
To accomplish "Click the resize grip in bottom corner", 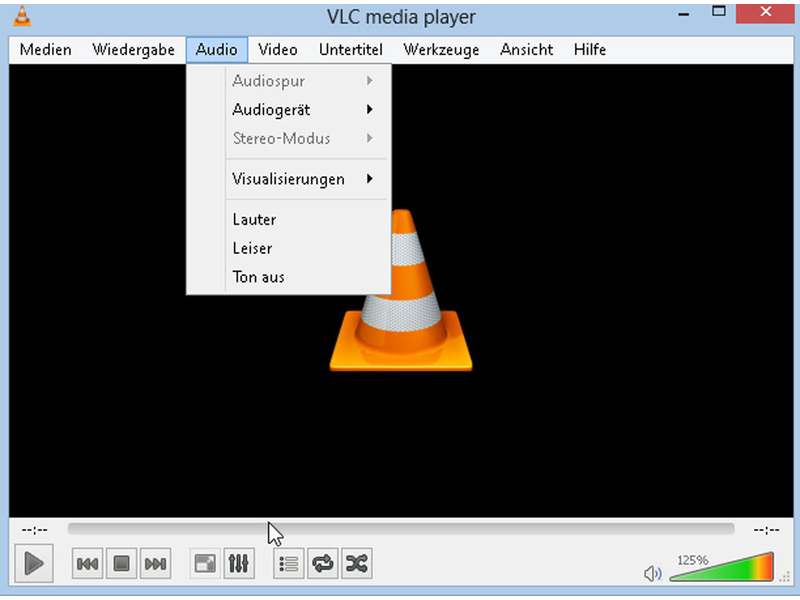I will click(x=784, y=577).
